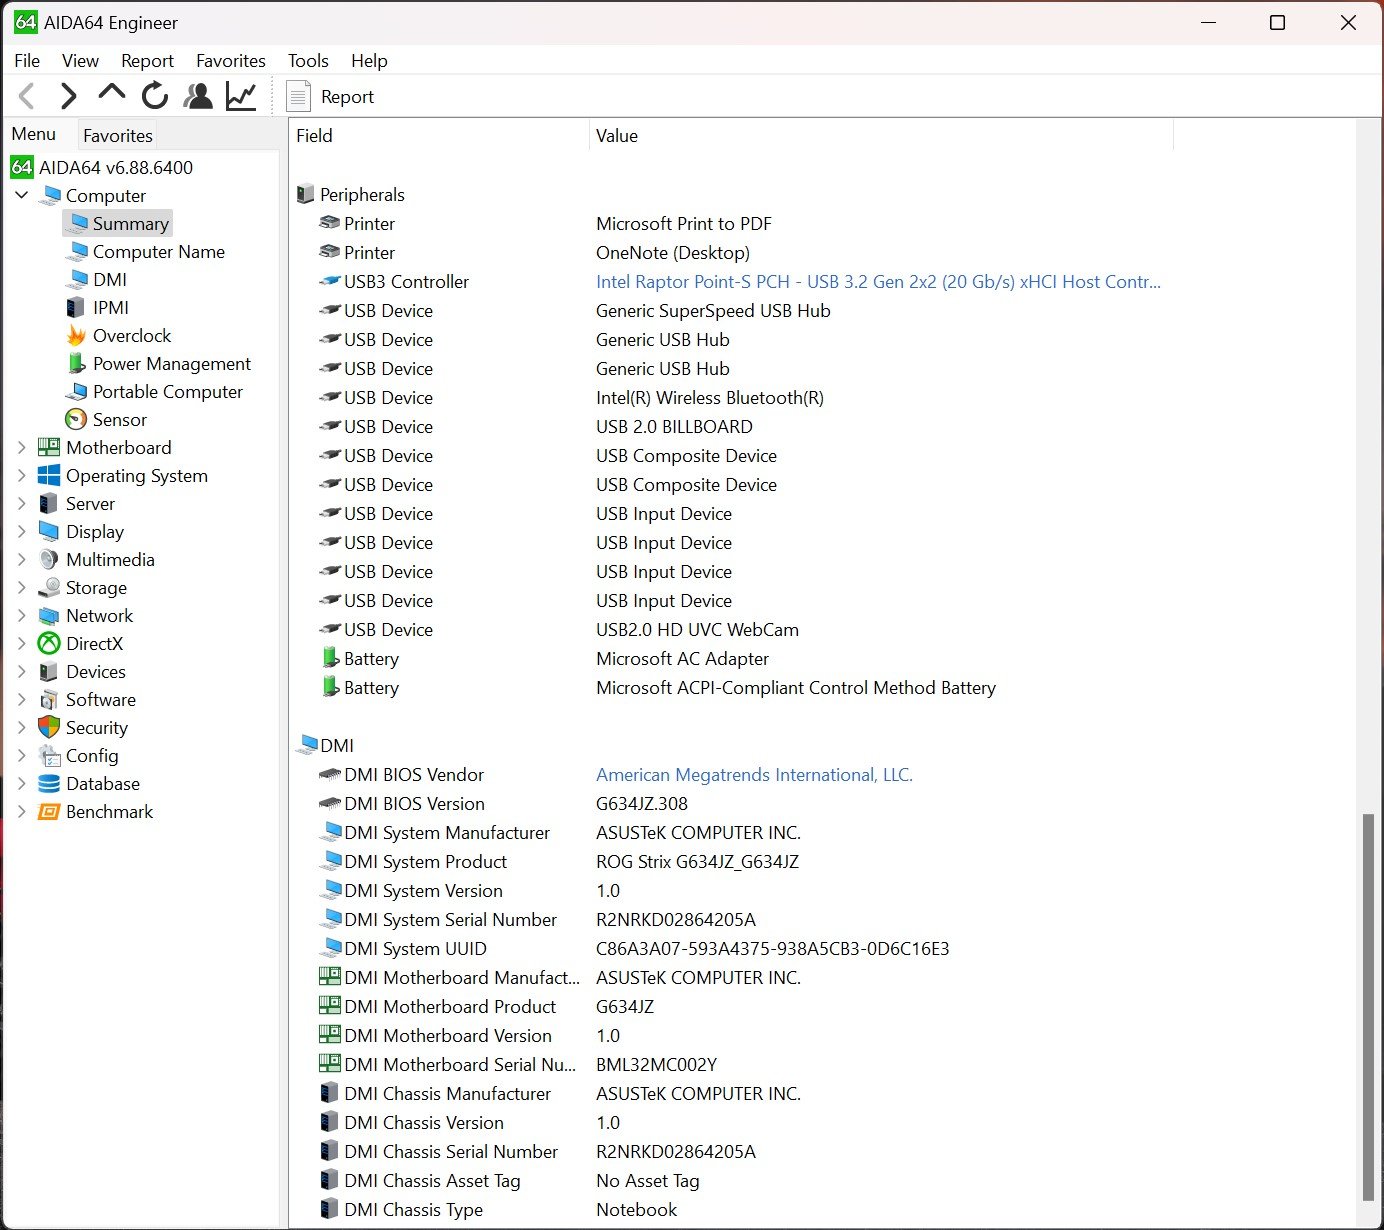
Task: Refresh the report with the circular arrow icon
Action: click(x=155, y=96)
